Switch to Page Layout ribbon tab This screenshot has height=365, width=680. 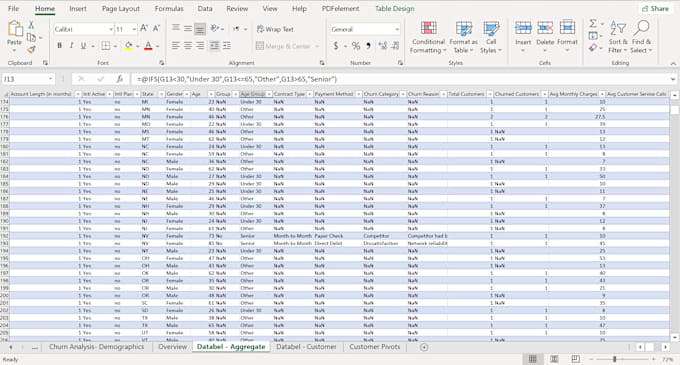[x=121, y=9]
